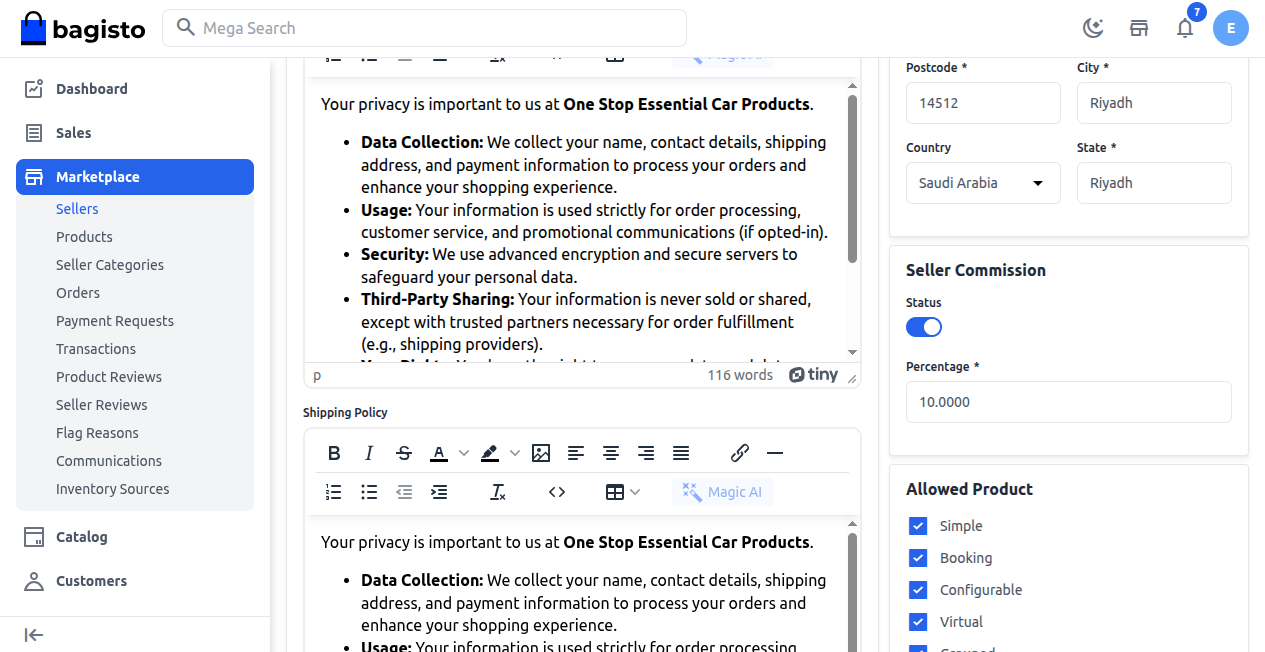Screen dimensions: 1265x652
Task: Open the Payment Requests link
Action: [115, 321]
